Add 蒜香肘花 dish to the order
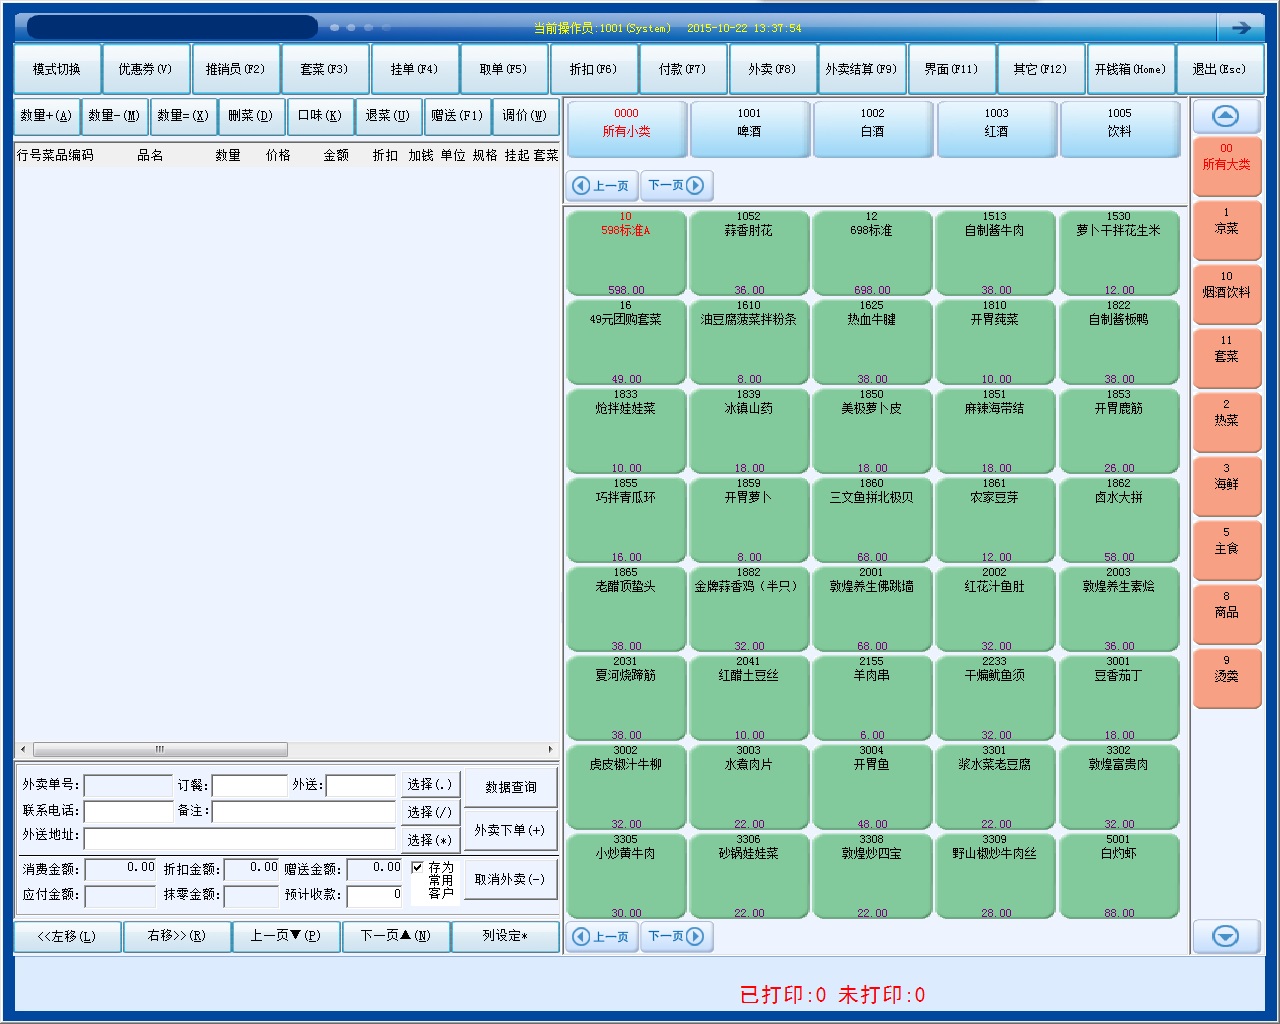This screenshot has width=1280, height=1024. (x=748, y=252)
